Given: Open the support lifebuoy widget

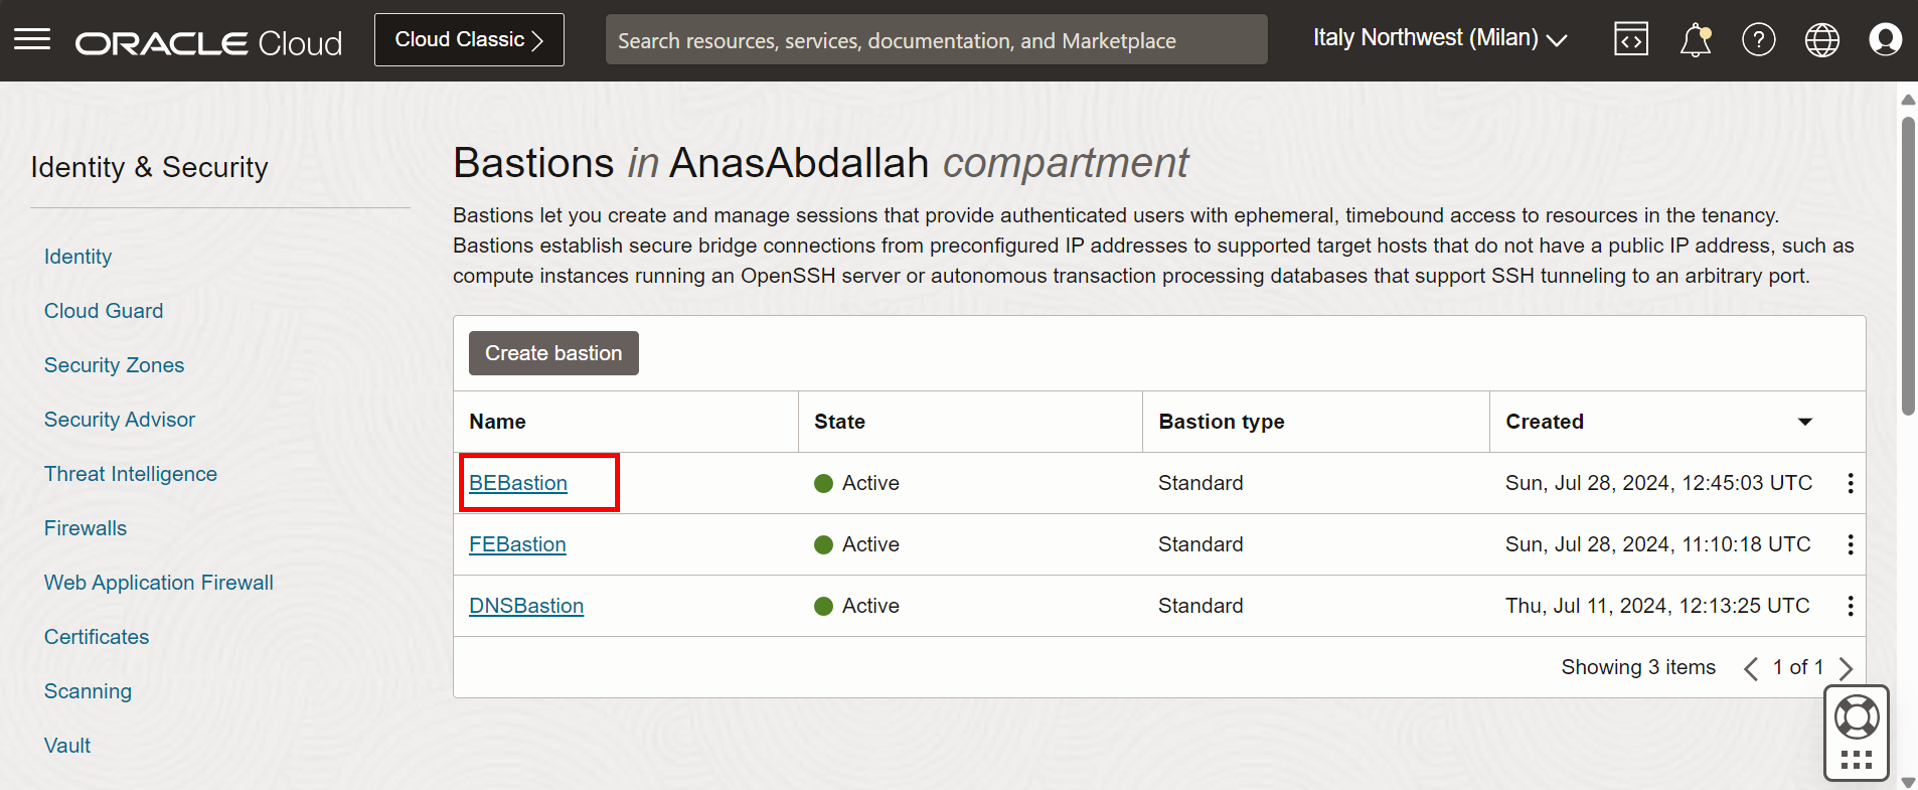Looking at the screenshot, I should click(x=1856, y=718).
